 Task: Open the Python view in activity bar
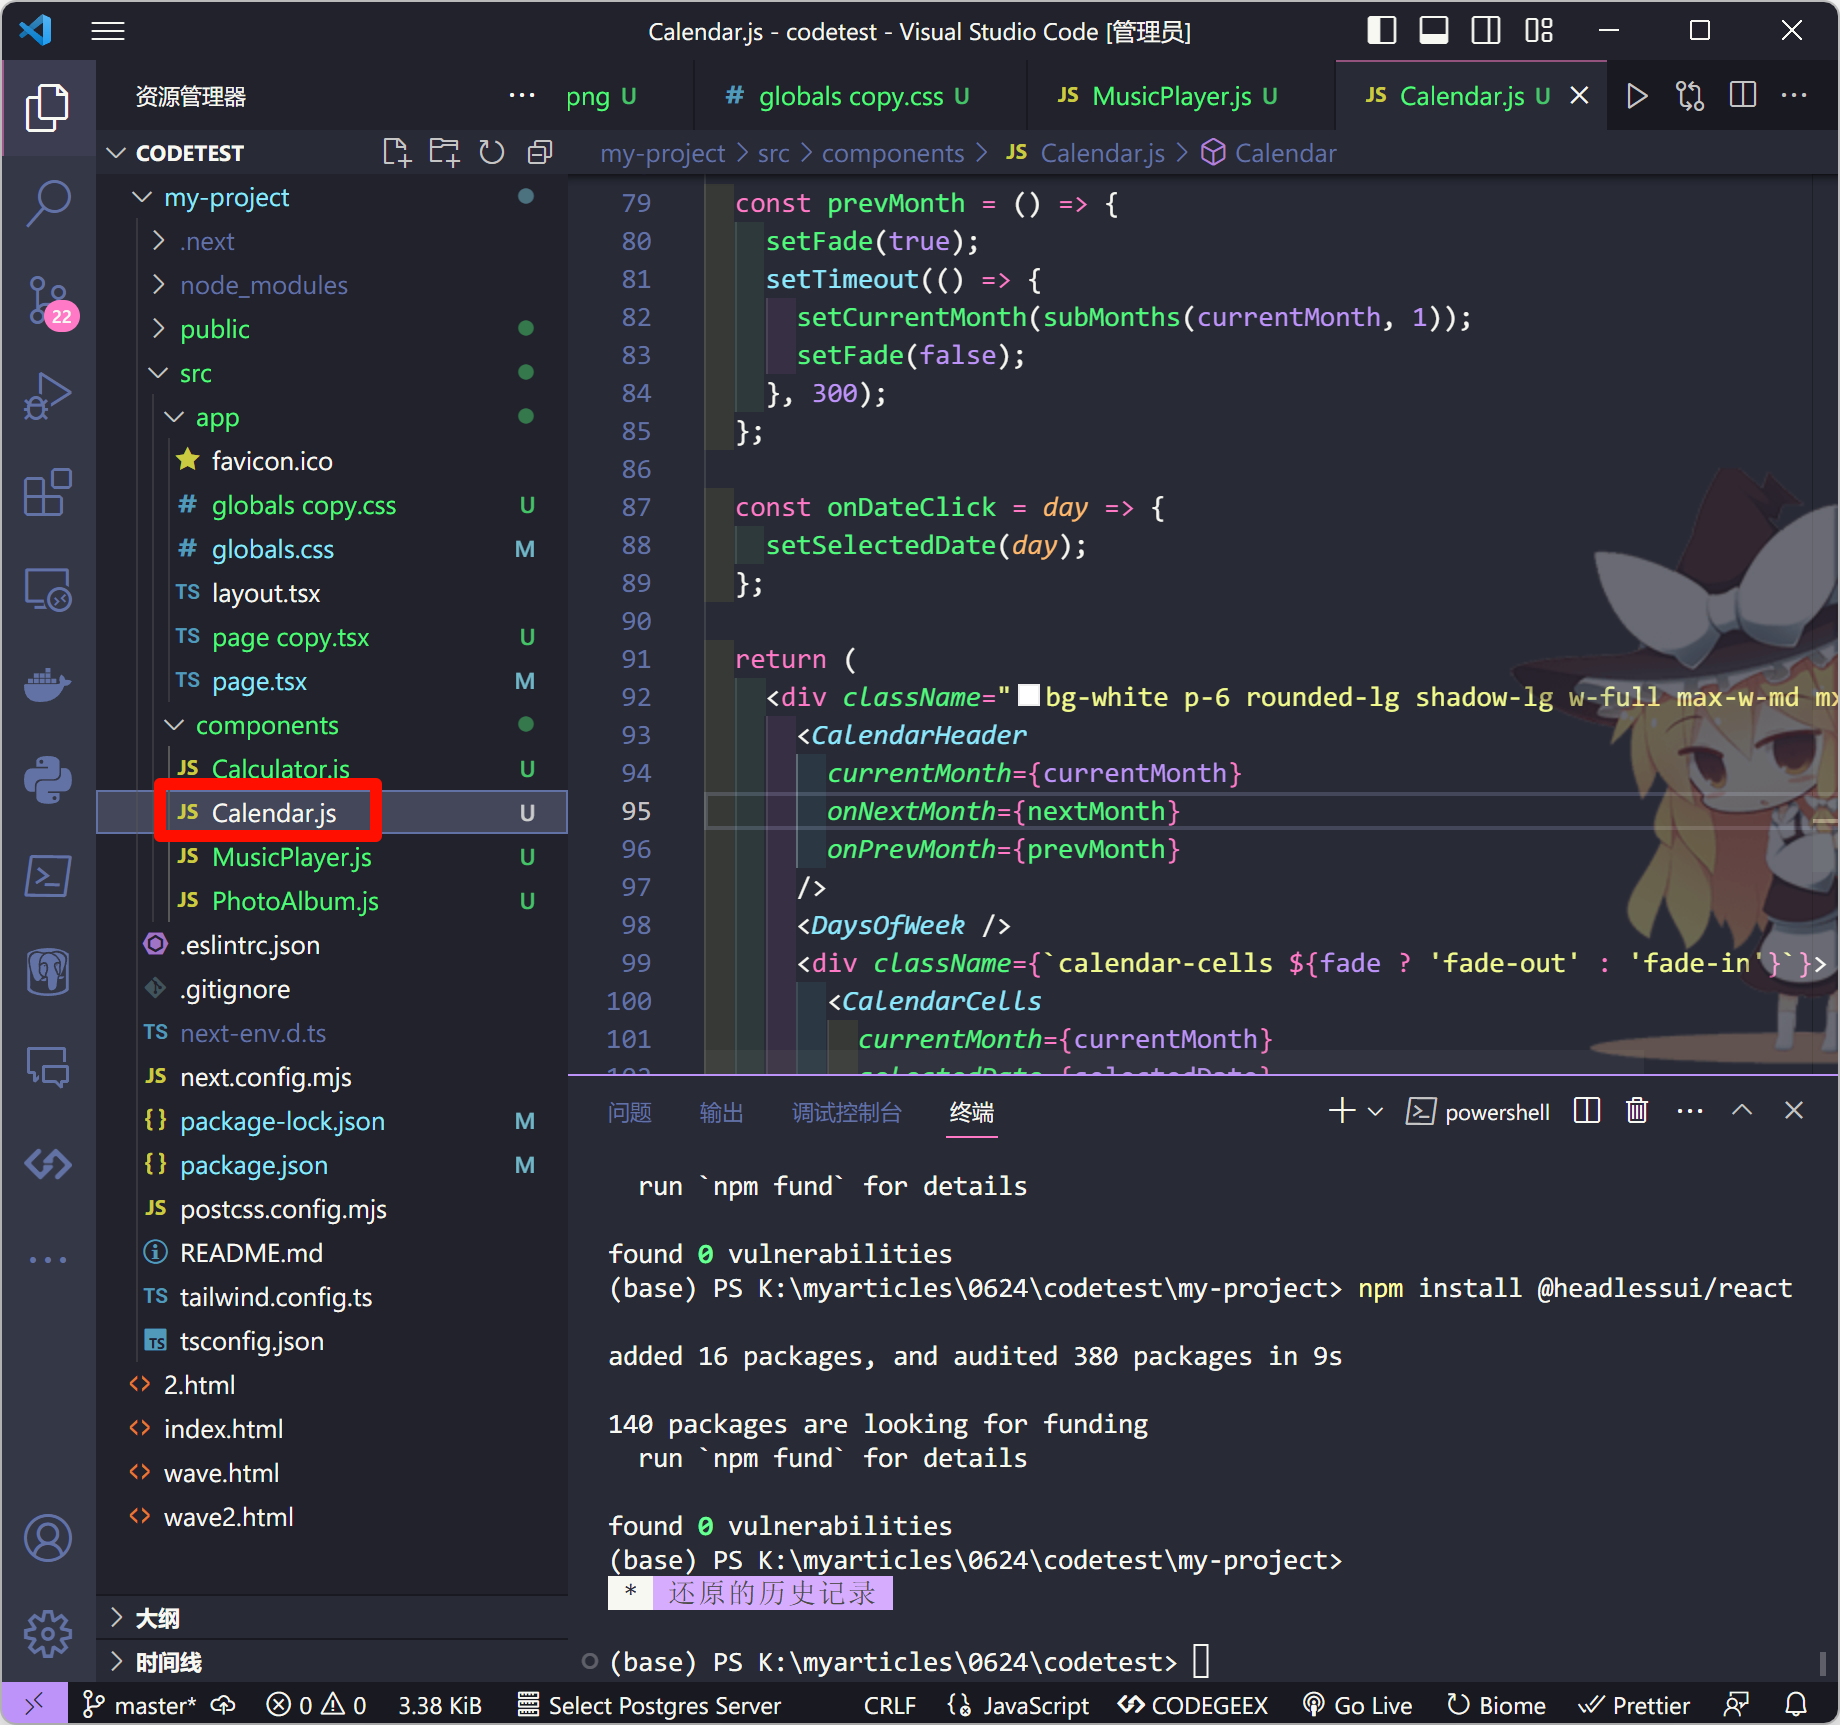tap(47, 780)
